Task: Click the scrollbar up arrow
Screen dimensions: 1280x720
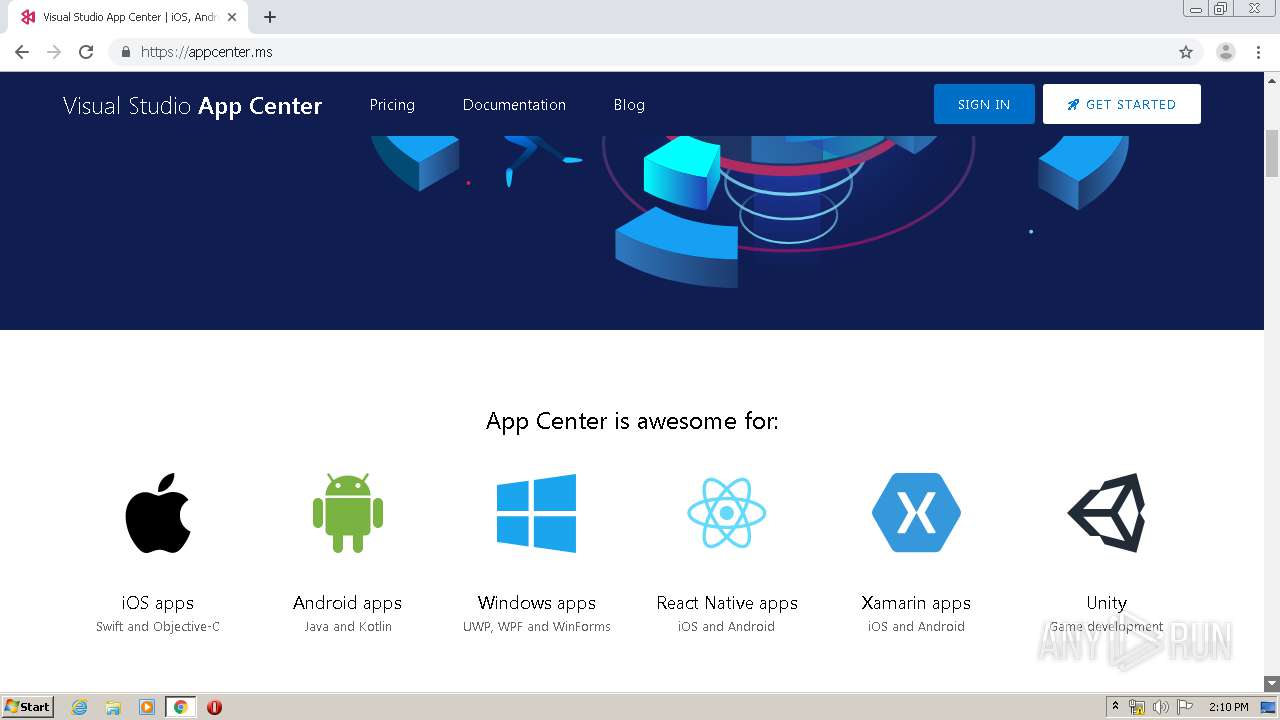Action: coord(1272,80)
